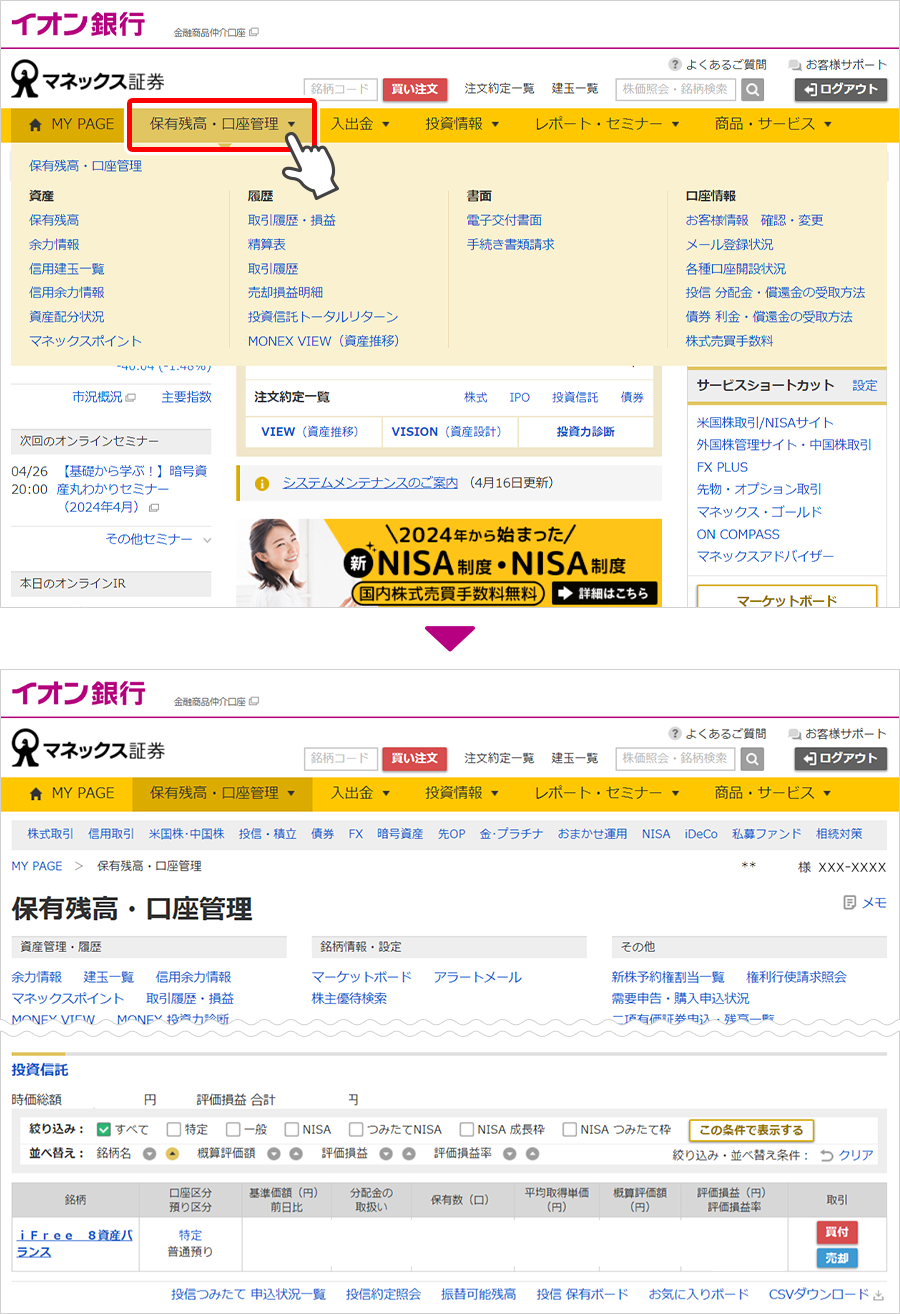900x1314 pixels.
Task: Click the メモ note icon
Action: coord(850,902)
